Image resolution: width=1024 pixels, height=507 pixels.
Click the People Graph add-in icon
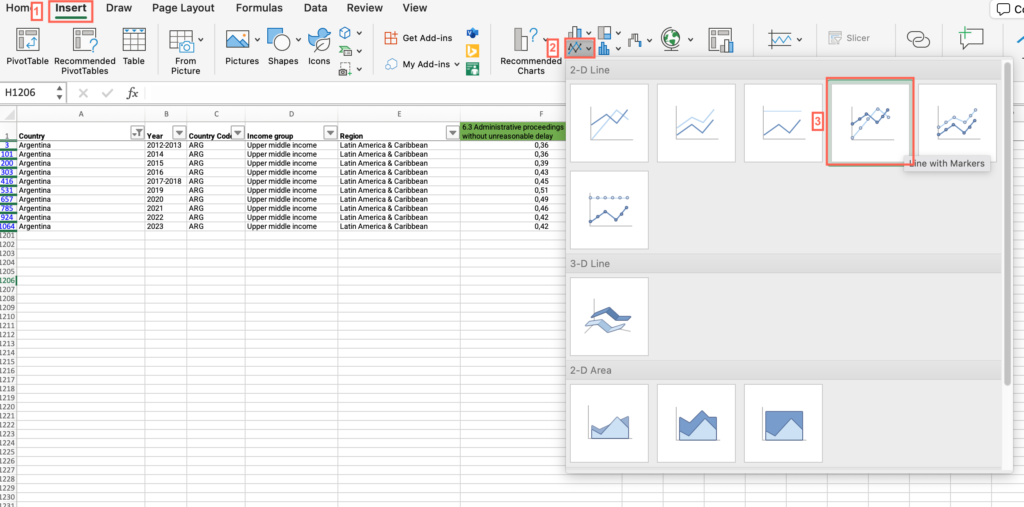[473, 69]
